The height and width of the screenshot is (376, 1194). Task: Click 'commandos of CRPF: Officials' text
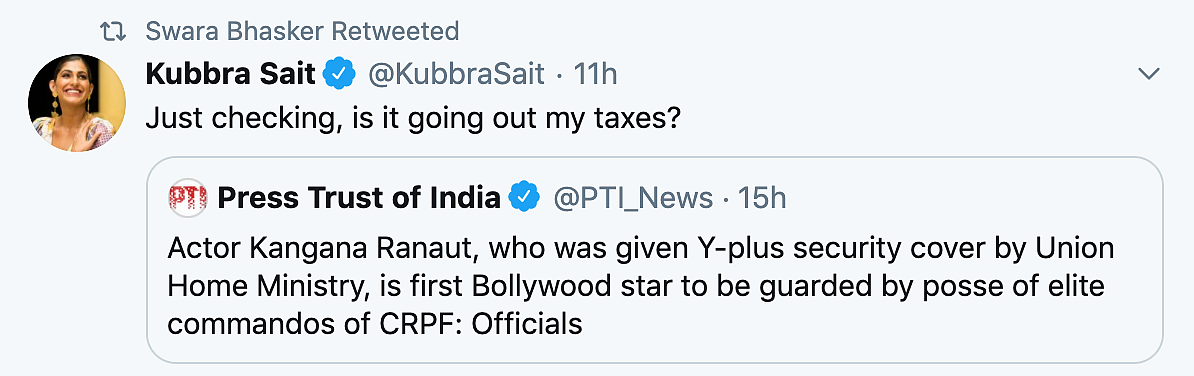tap(375, 324)
